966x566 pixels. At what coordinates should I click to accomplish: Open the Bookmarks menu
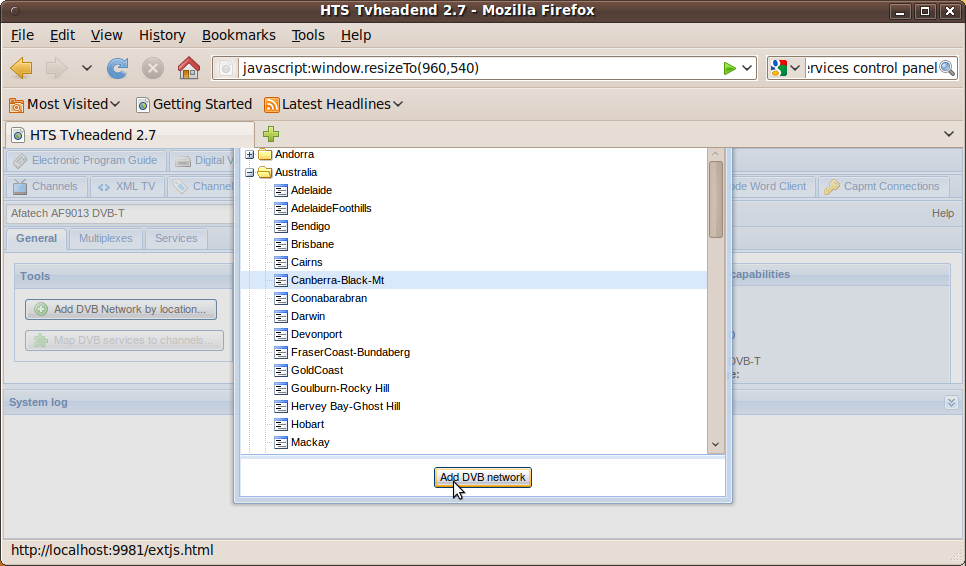coord(238,35)
